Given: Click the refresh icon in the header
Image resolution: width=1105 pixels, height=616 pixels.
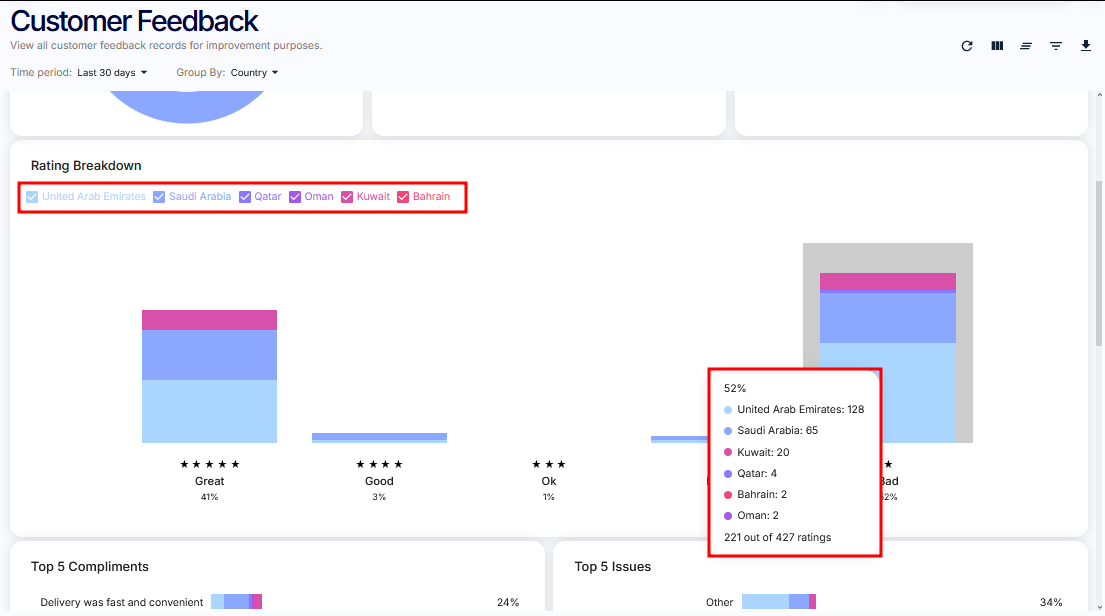Looking at the screenshot, I should tap(967, 46).
